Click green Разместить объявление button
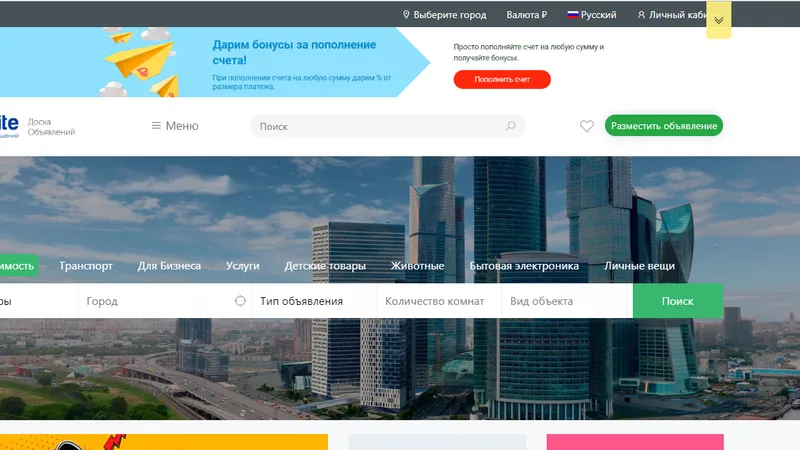 point(664,126)
